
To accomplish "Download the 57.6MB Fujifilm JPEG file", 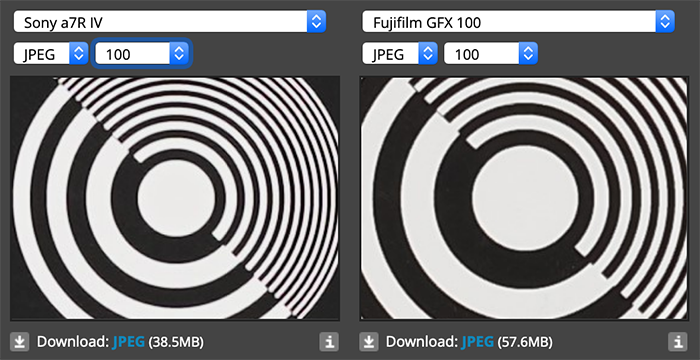I will click(478, 342).
